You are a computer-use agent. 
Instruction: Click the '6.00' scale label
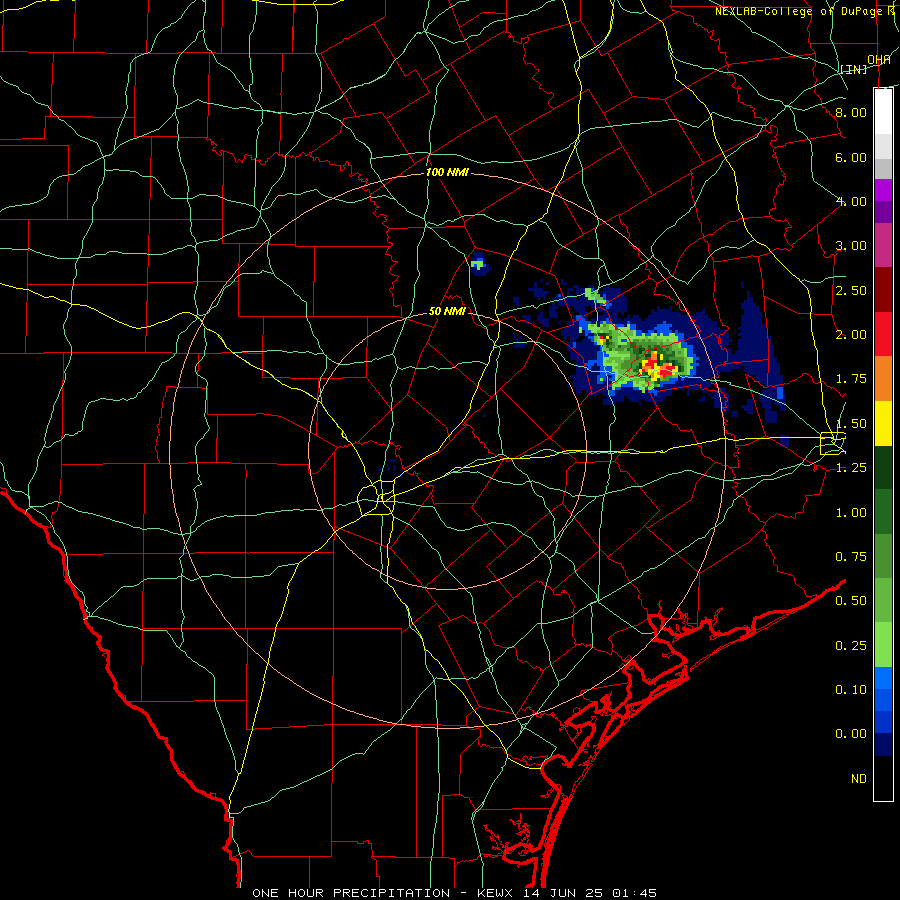851,157
